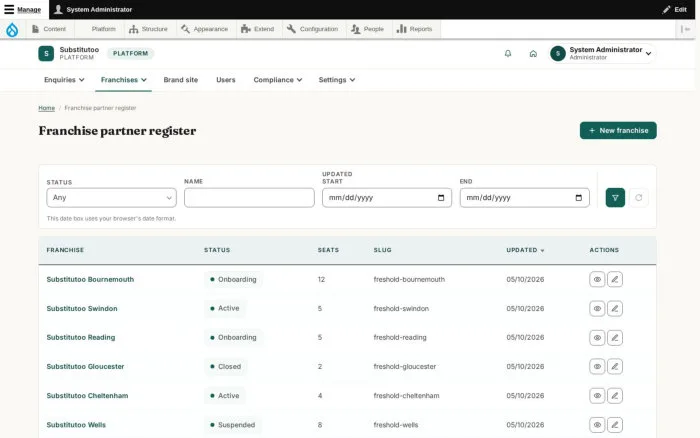
Task: Open the Structure admin menu
Action: click(149, 29)
